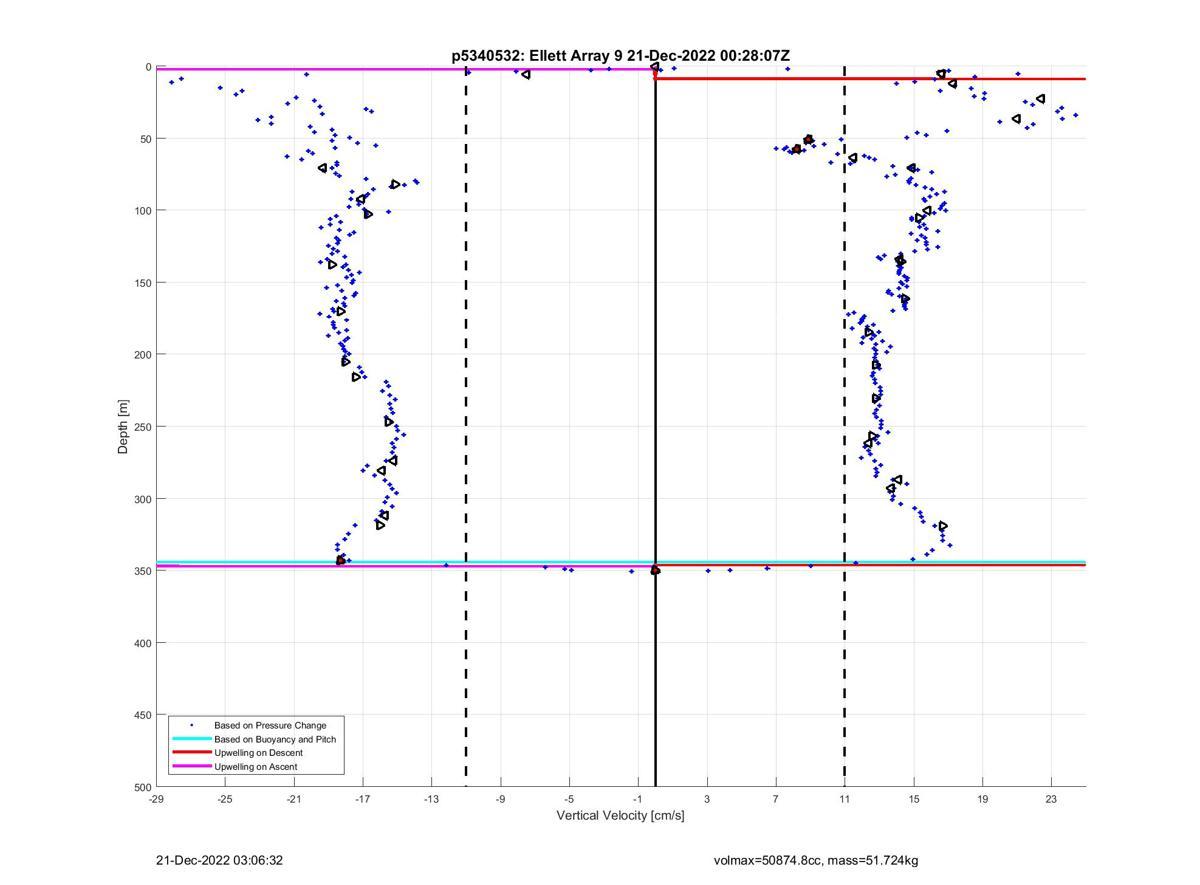The height and width of the screenshot is (885, 1200).
Task: Click x-axis tick label 19
Action: pyautogui.click(x=983, y=799)
